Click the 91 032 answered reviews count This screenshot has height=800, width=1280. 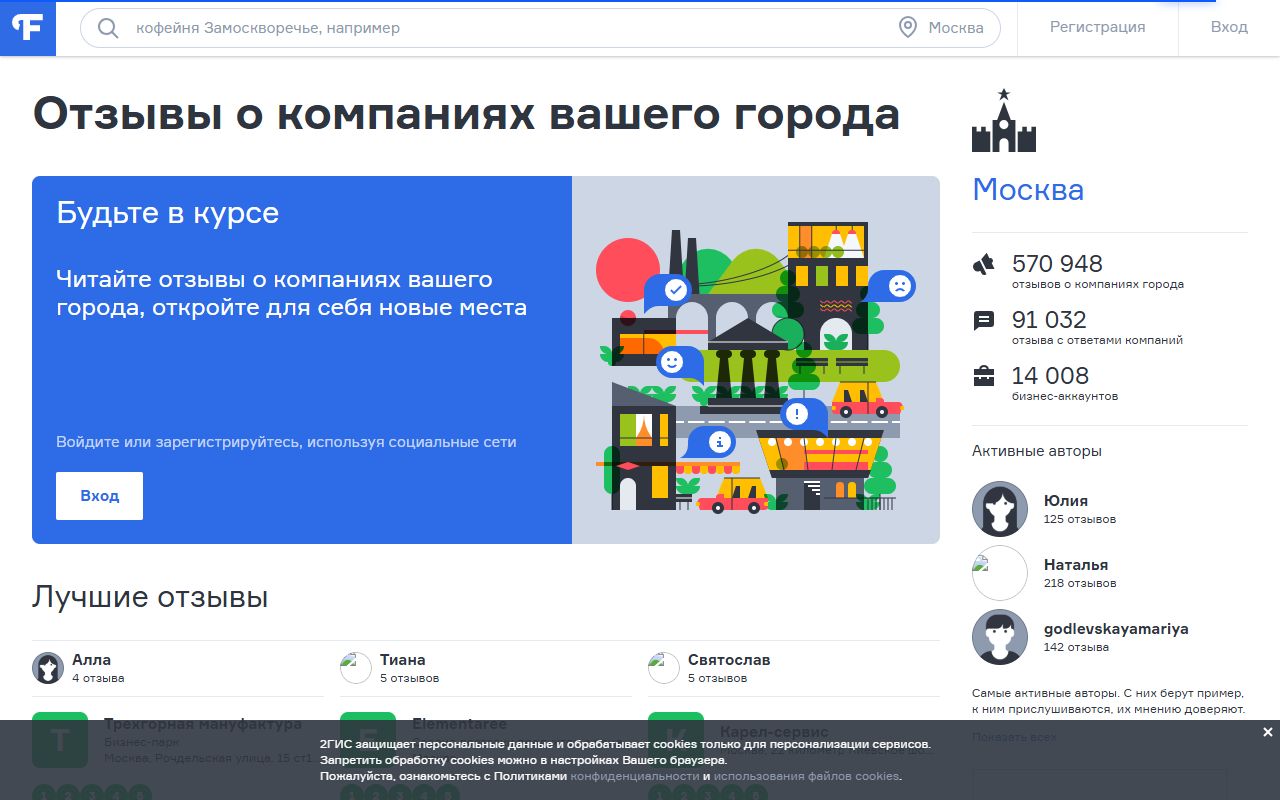pyautogui.click(x=1049, y=319)
